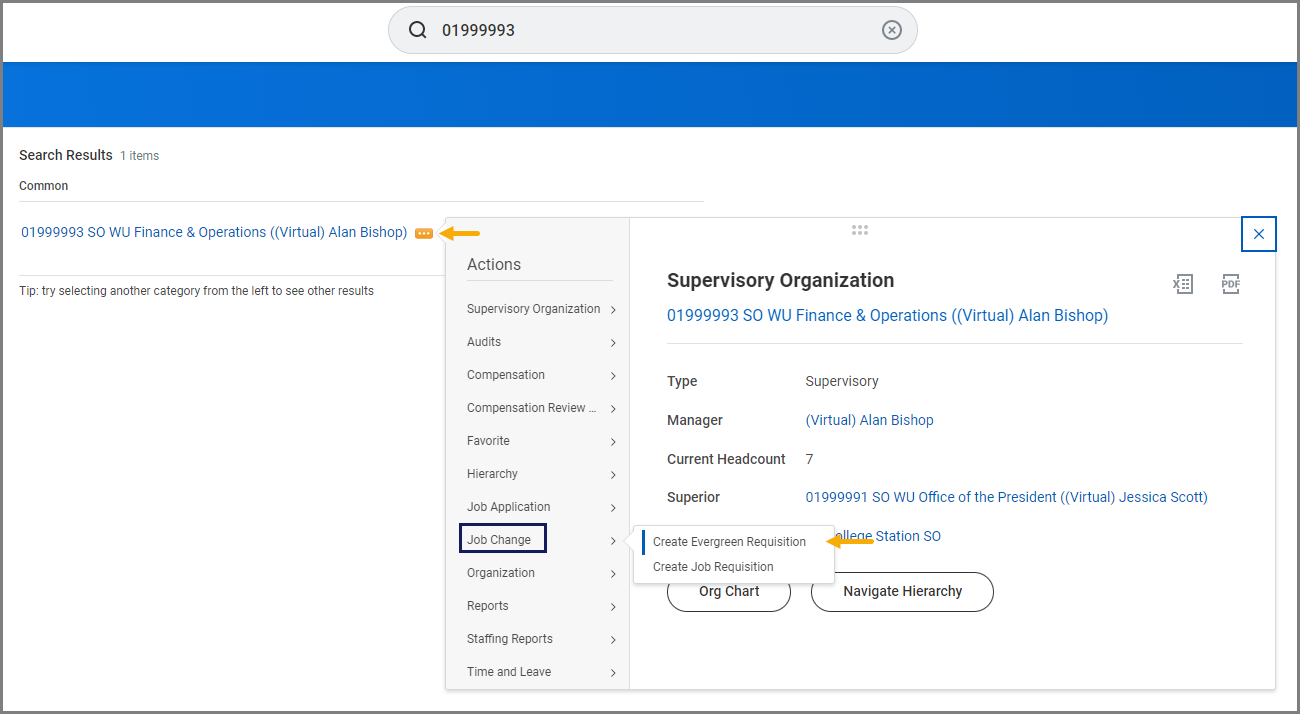Open related actions orange ellipsis icon

coord(424,233)
